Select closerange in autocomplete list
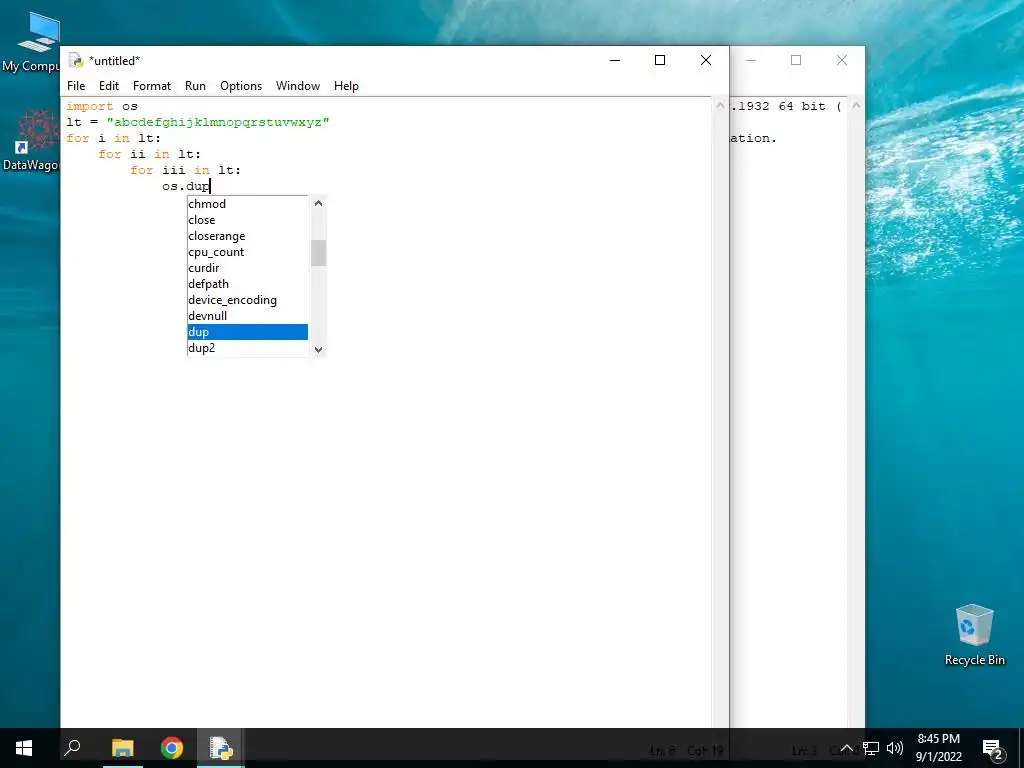This screenshot has width=1024, height=768. (x=248, y=236)
